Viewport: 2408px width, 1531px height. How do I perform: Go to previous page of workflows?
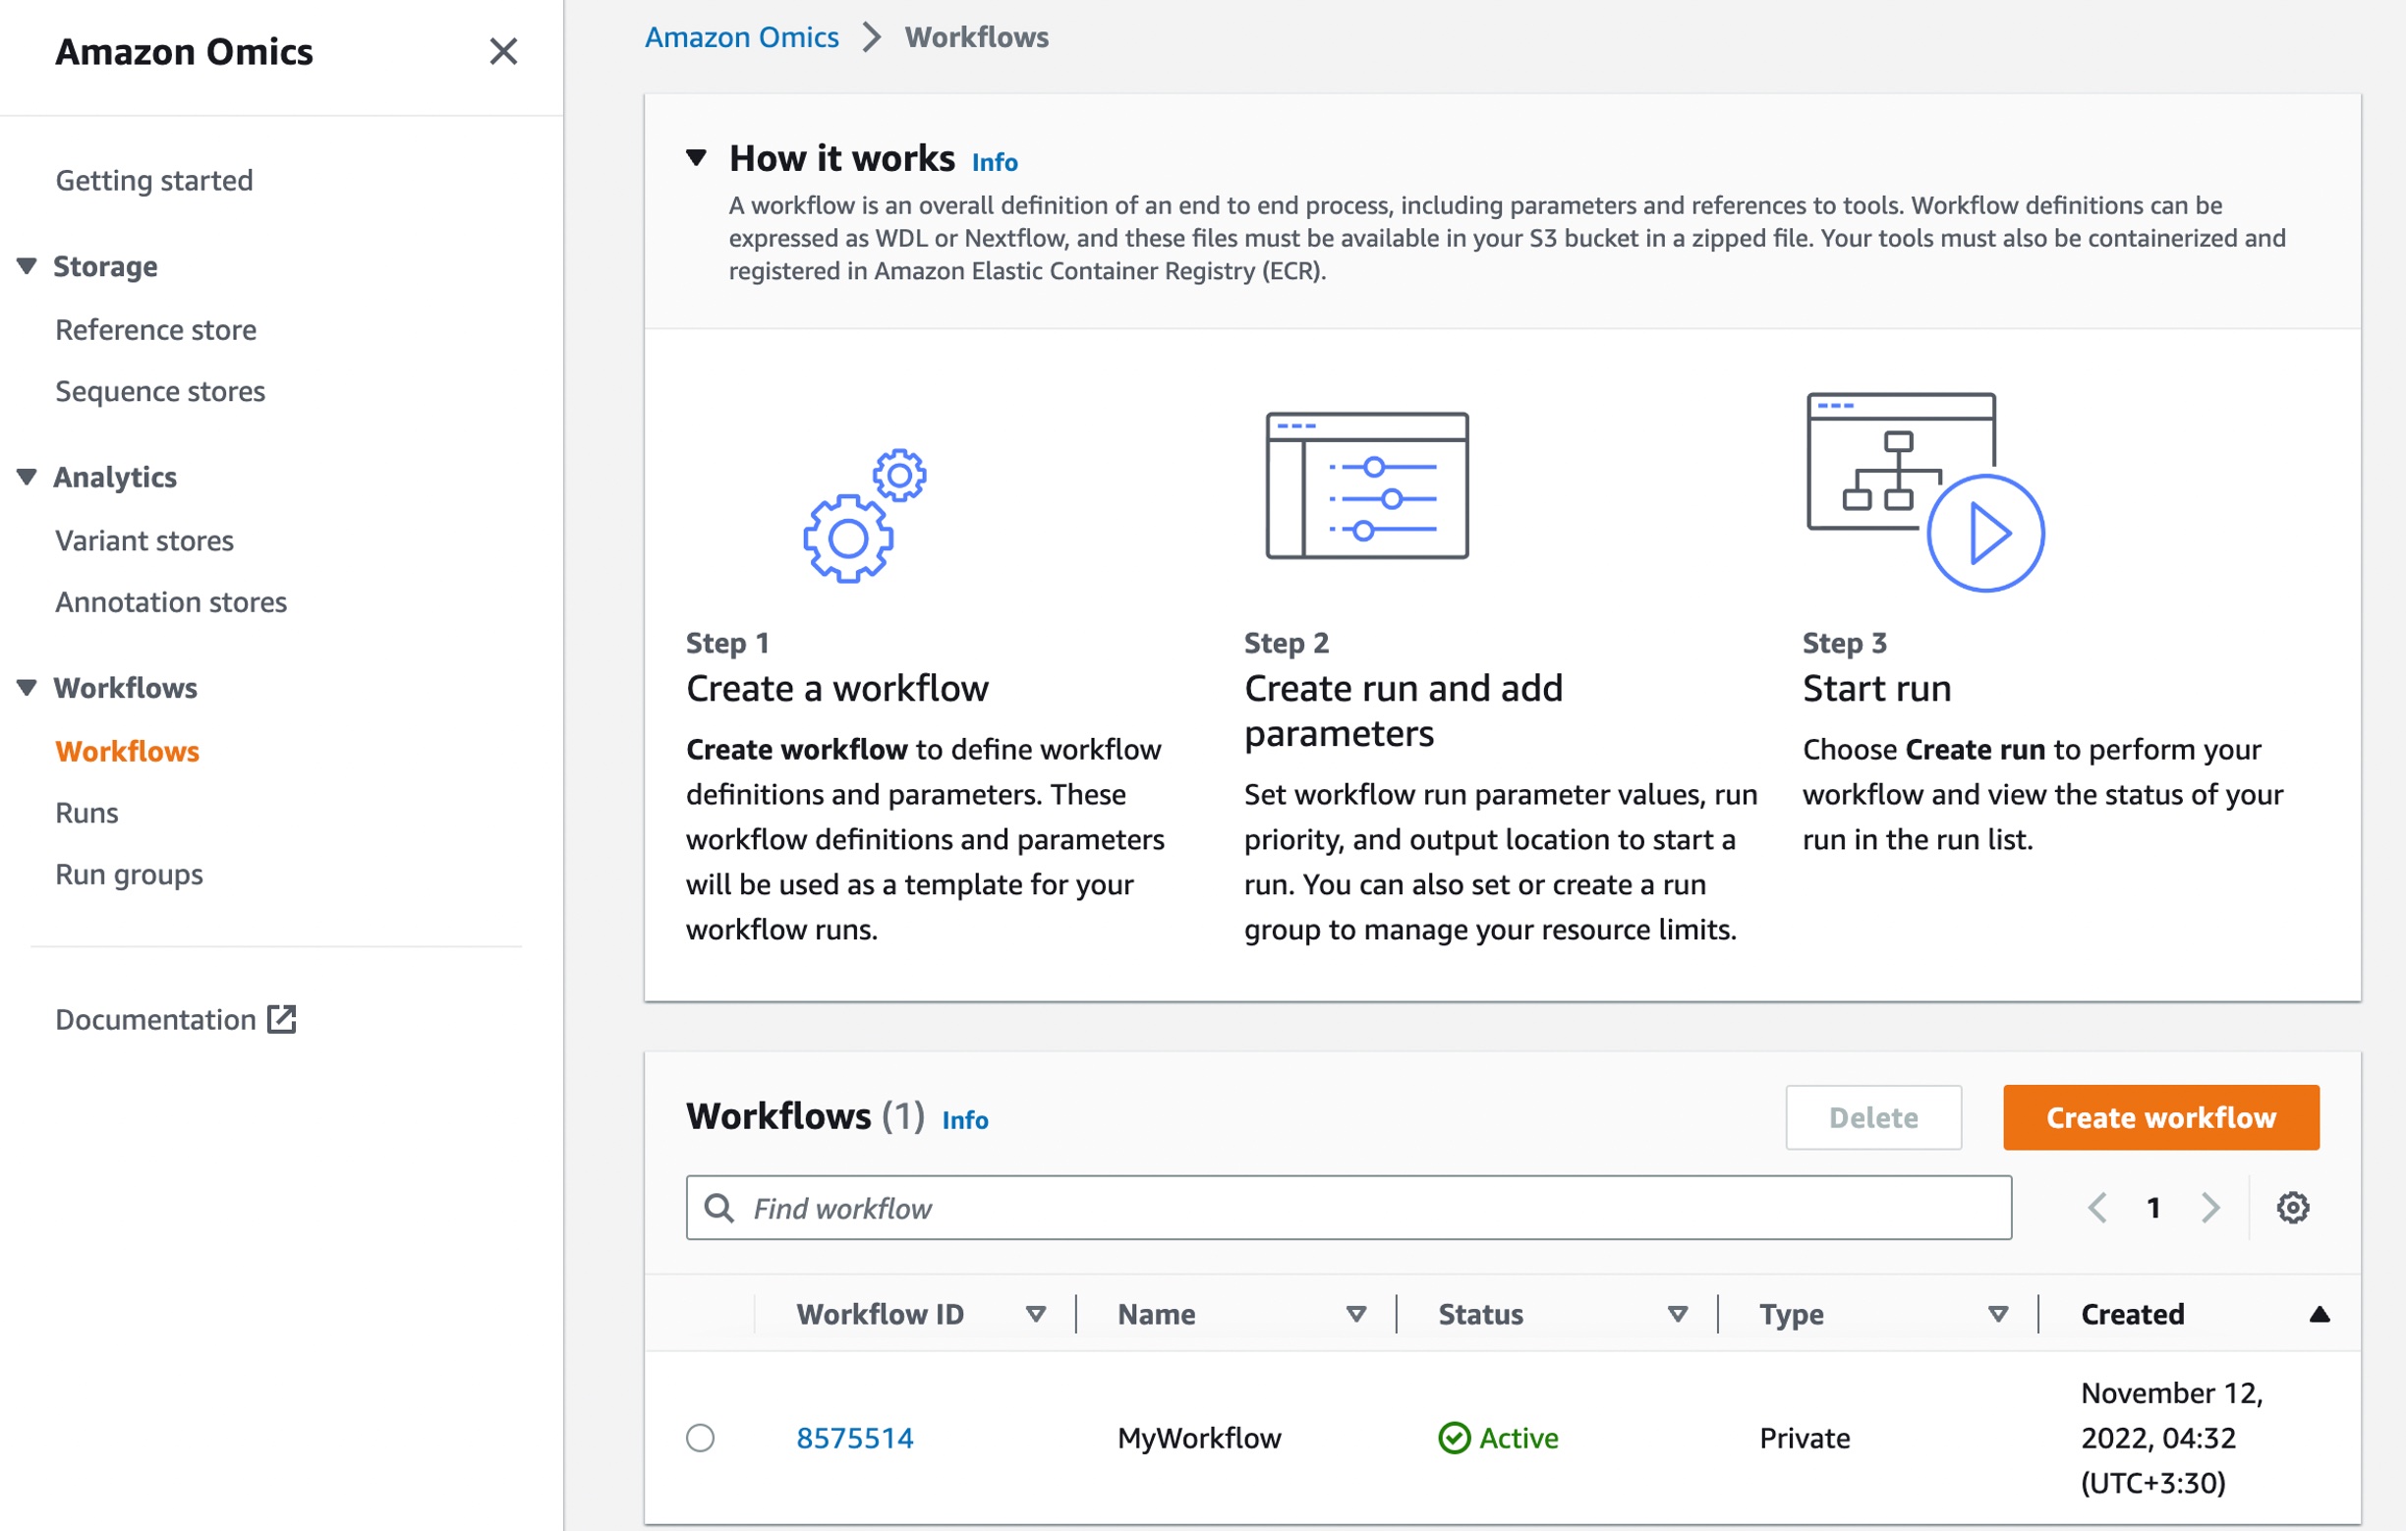[2097, 1207]
